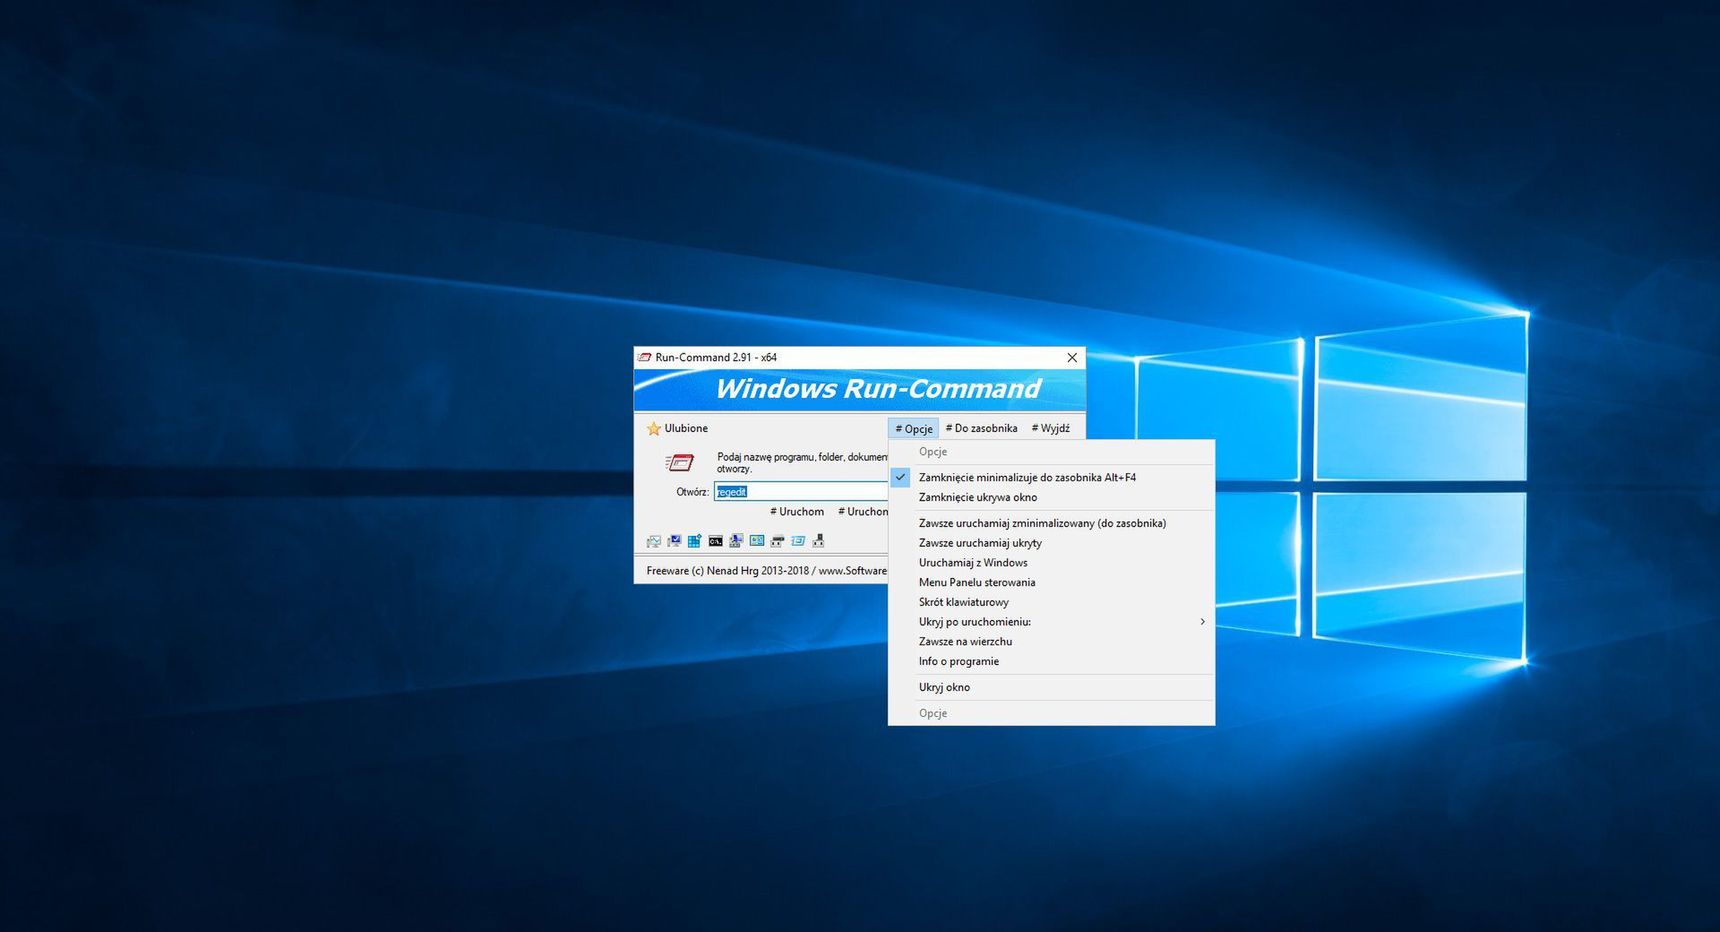Choose Menu Panelu sterowania
This screenshot has height=932, width=1720.
pyautogui.click(x=1051, y=582)
